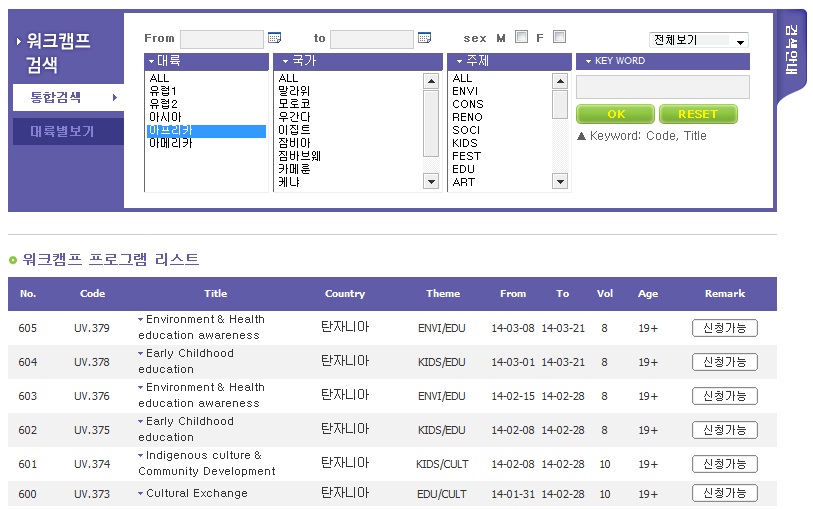Open the 'to' date calendar icon

[x=424, y=38]
